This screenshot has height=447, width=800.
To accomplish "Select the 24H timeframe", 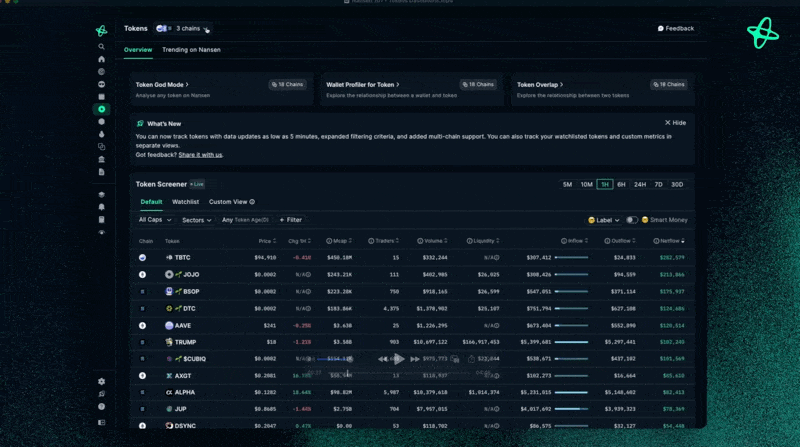I will 640,185.
